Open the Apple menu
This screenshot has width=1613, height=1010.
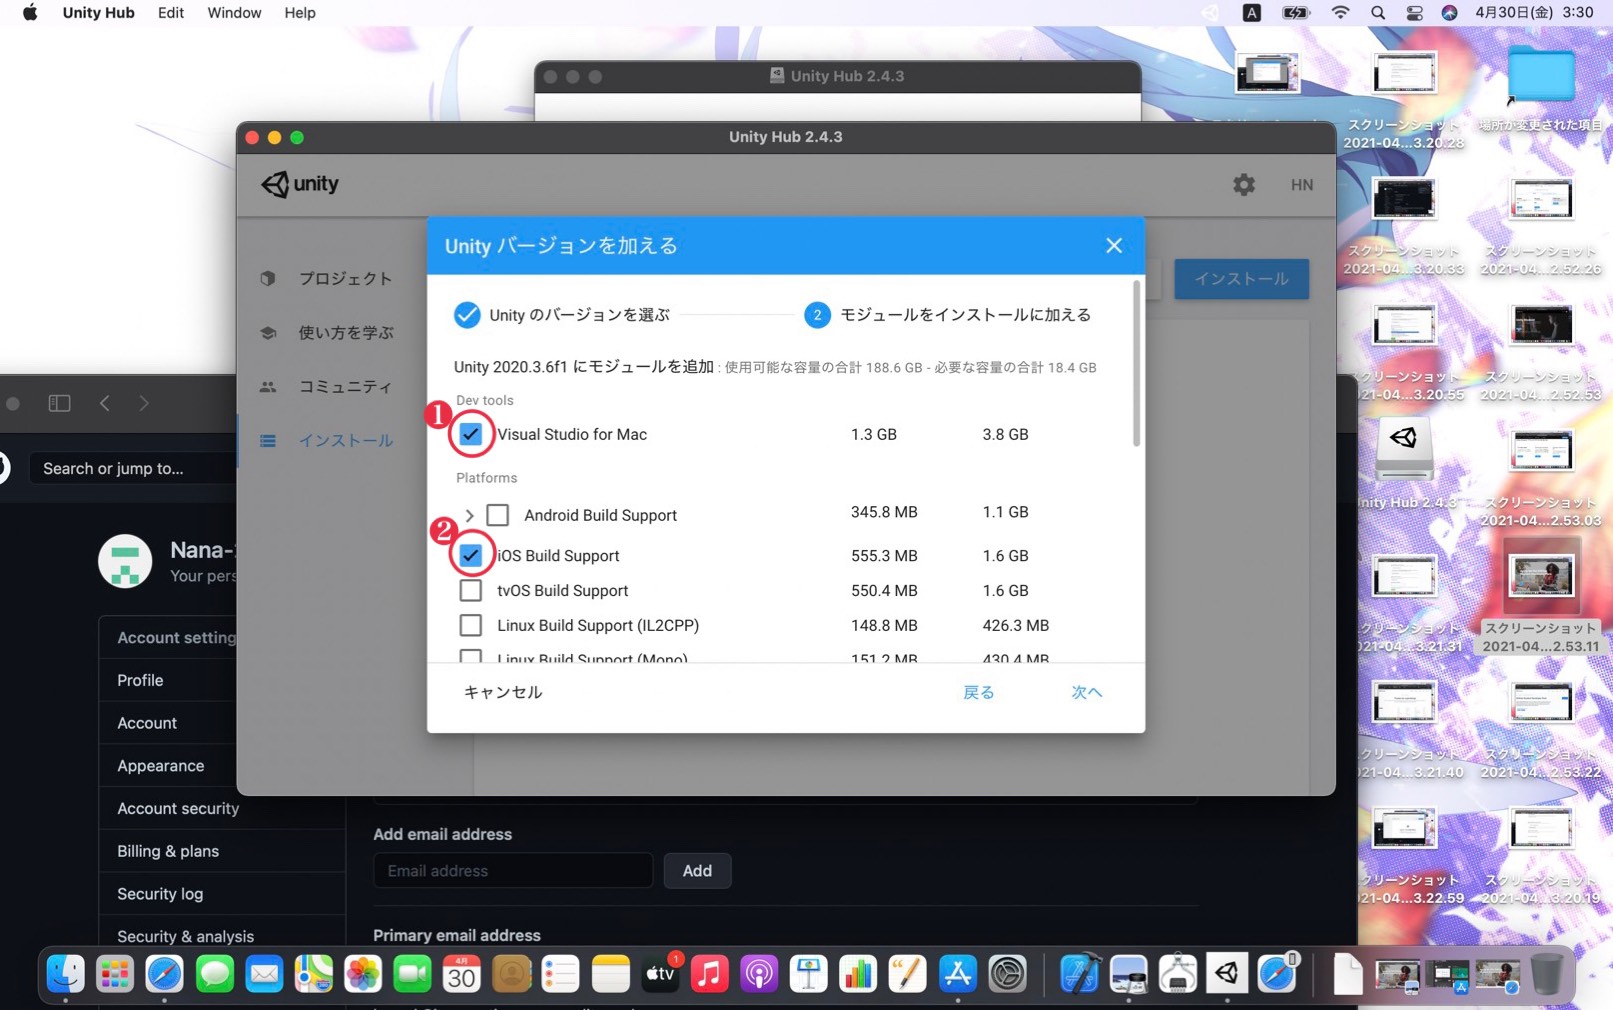coord(30,13)
